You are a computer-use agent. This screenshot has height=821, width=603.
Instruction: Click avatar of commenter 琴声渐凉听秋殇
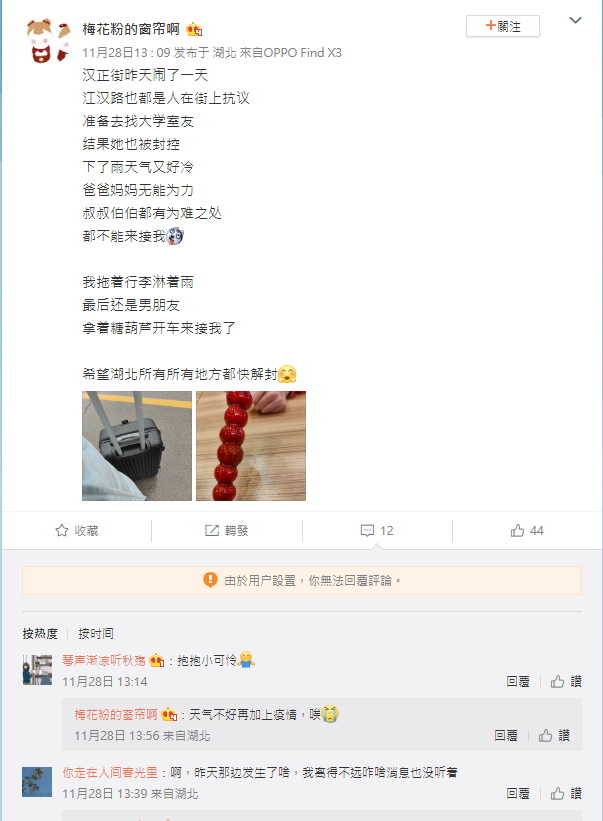[x=37, y=670]
